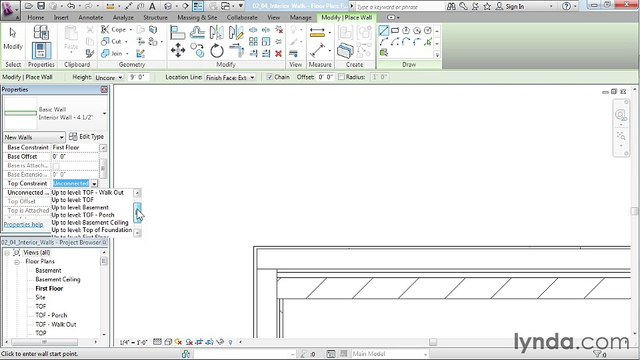Click the Create Similar icon

coord(345,51)
